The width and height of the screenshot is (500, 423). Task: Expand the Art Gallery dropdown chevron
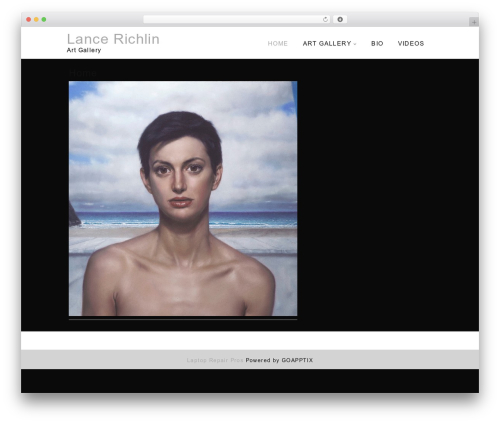click(355, 44)
